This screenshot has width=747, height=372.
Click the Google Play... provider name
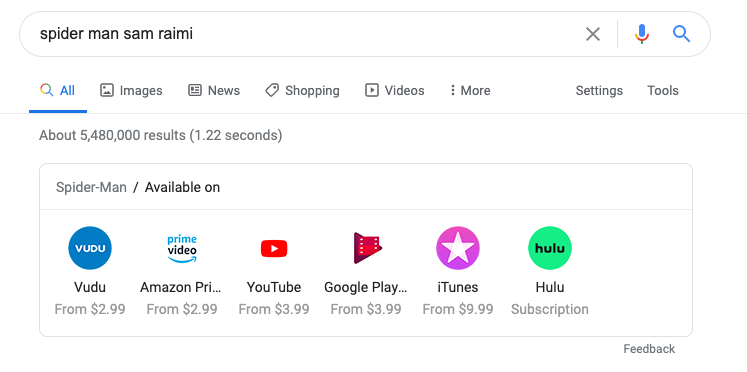point(366,287)
